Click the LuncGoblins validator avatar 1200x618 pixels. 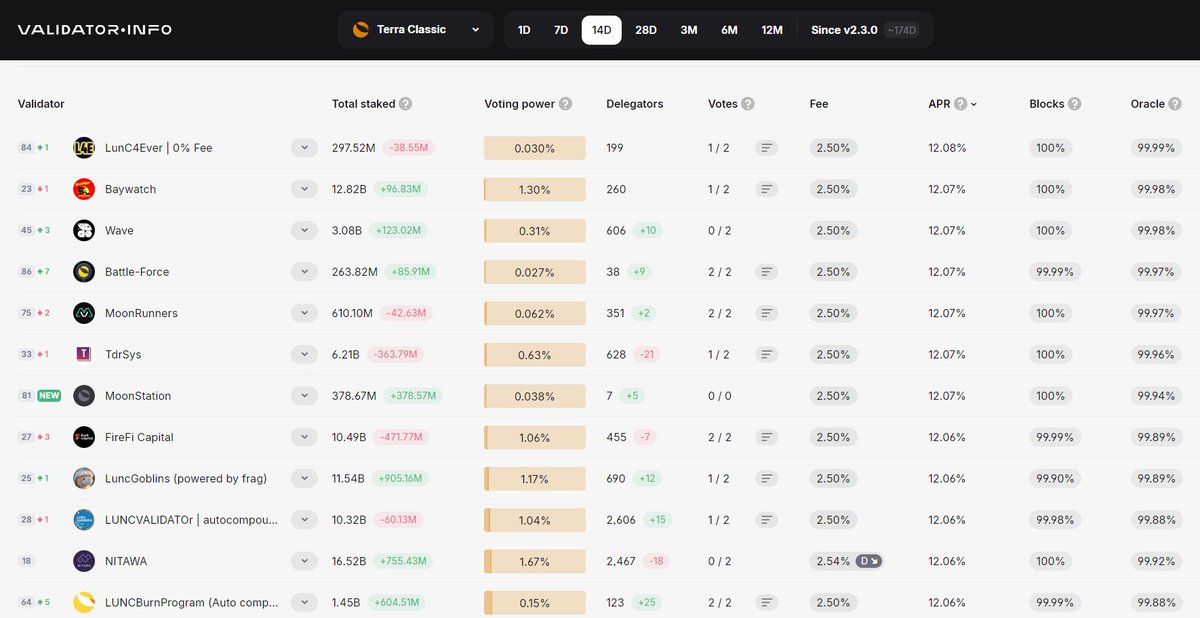coord(84,479)
